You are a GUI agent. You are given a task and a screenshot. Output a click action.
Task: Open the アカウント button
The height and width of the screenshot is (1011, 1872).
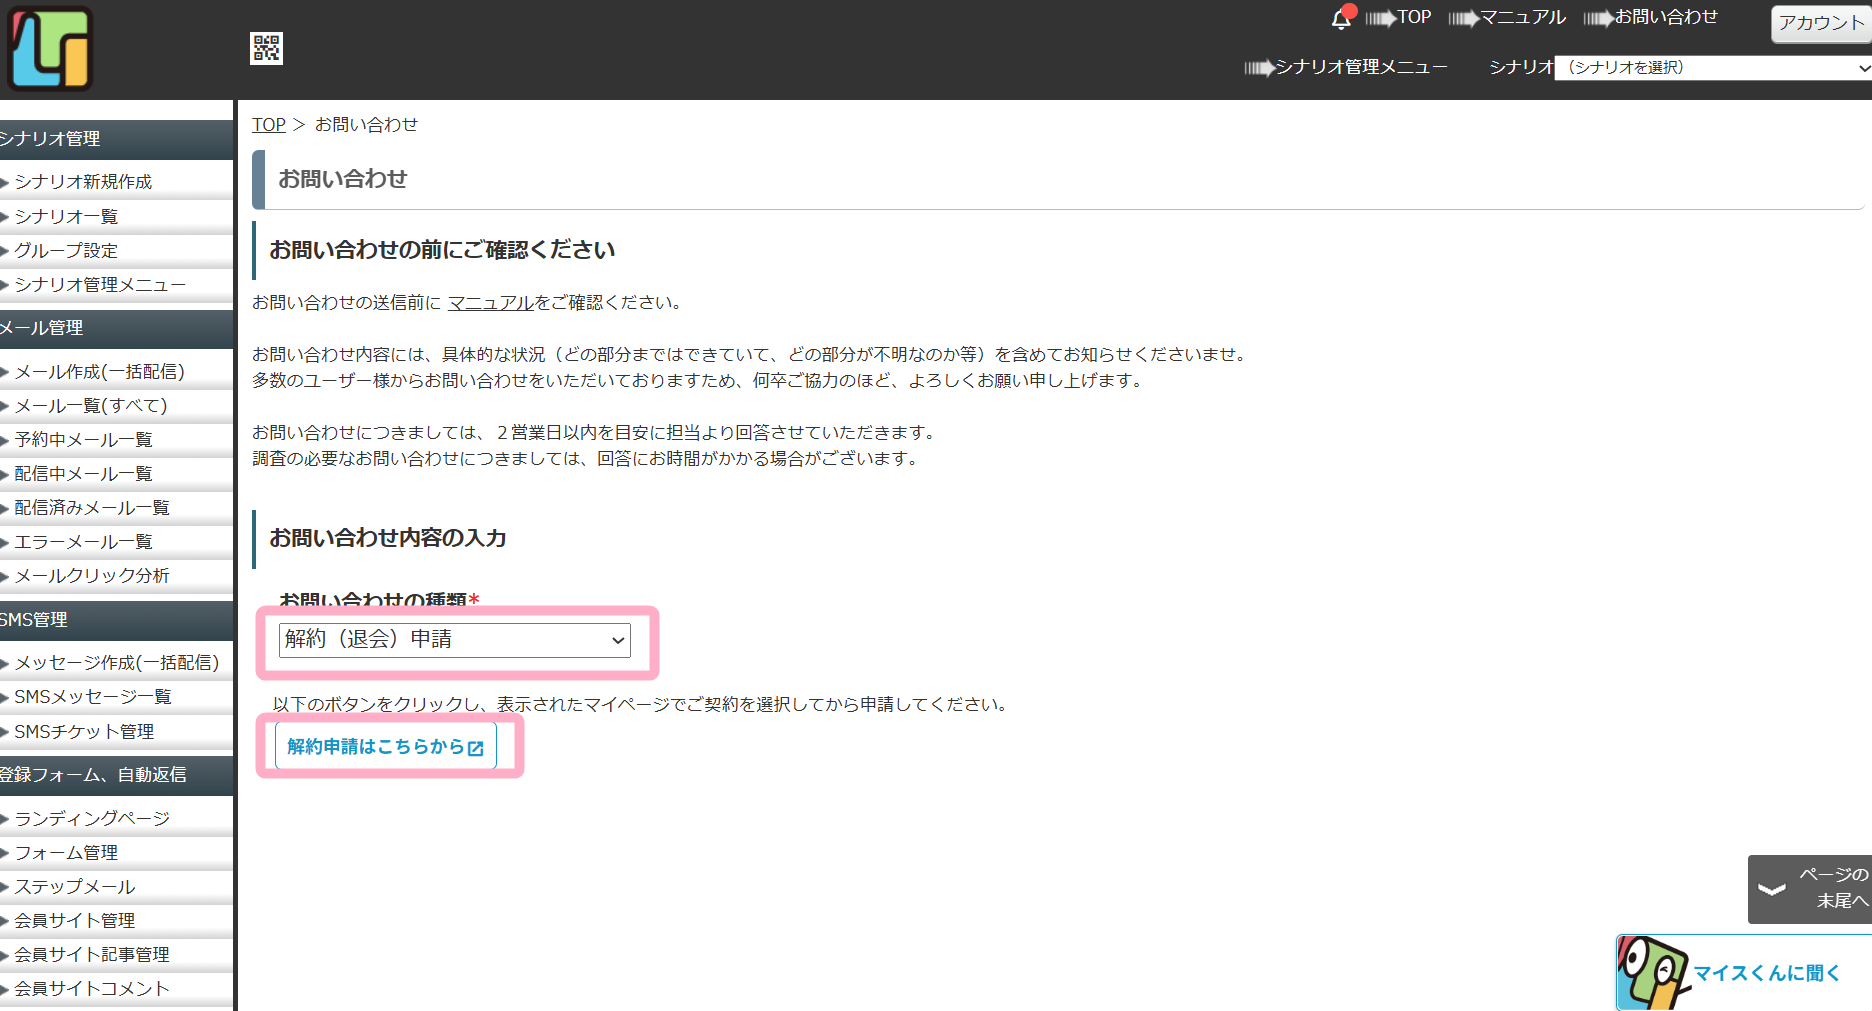pyautogui.click(x=1820, y=23)
